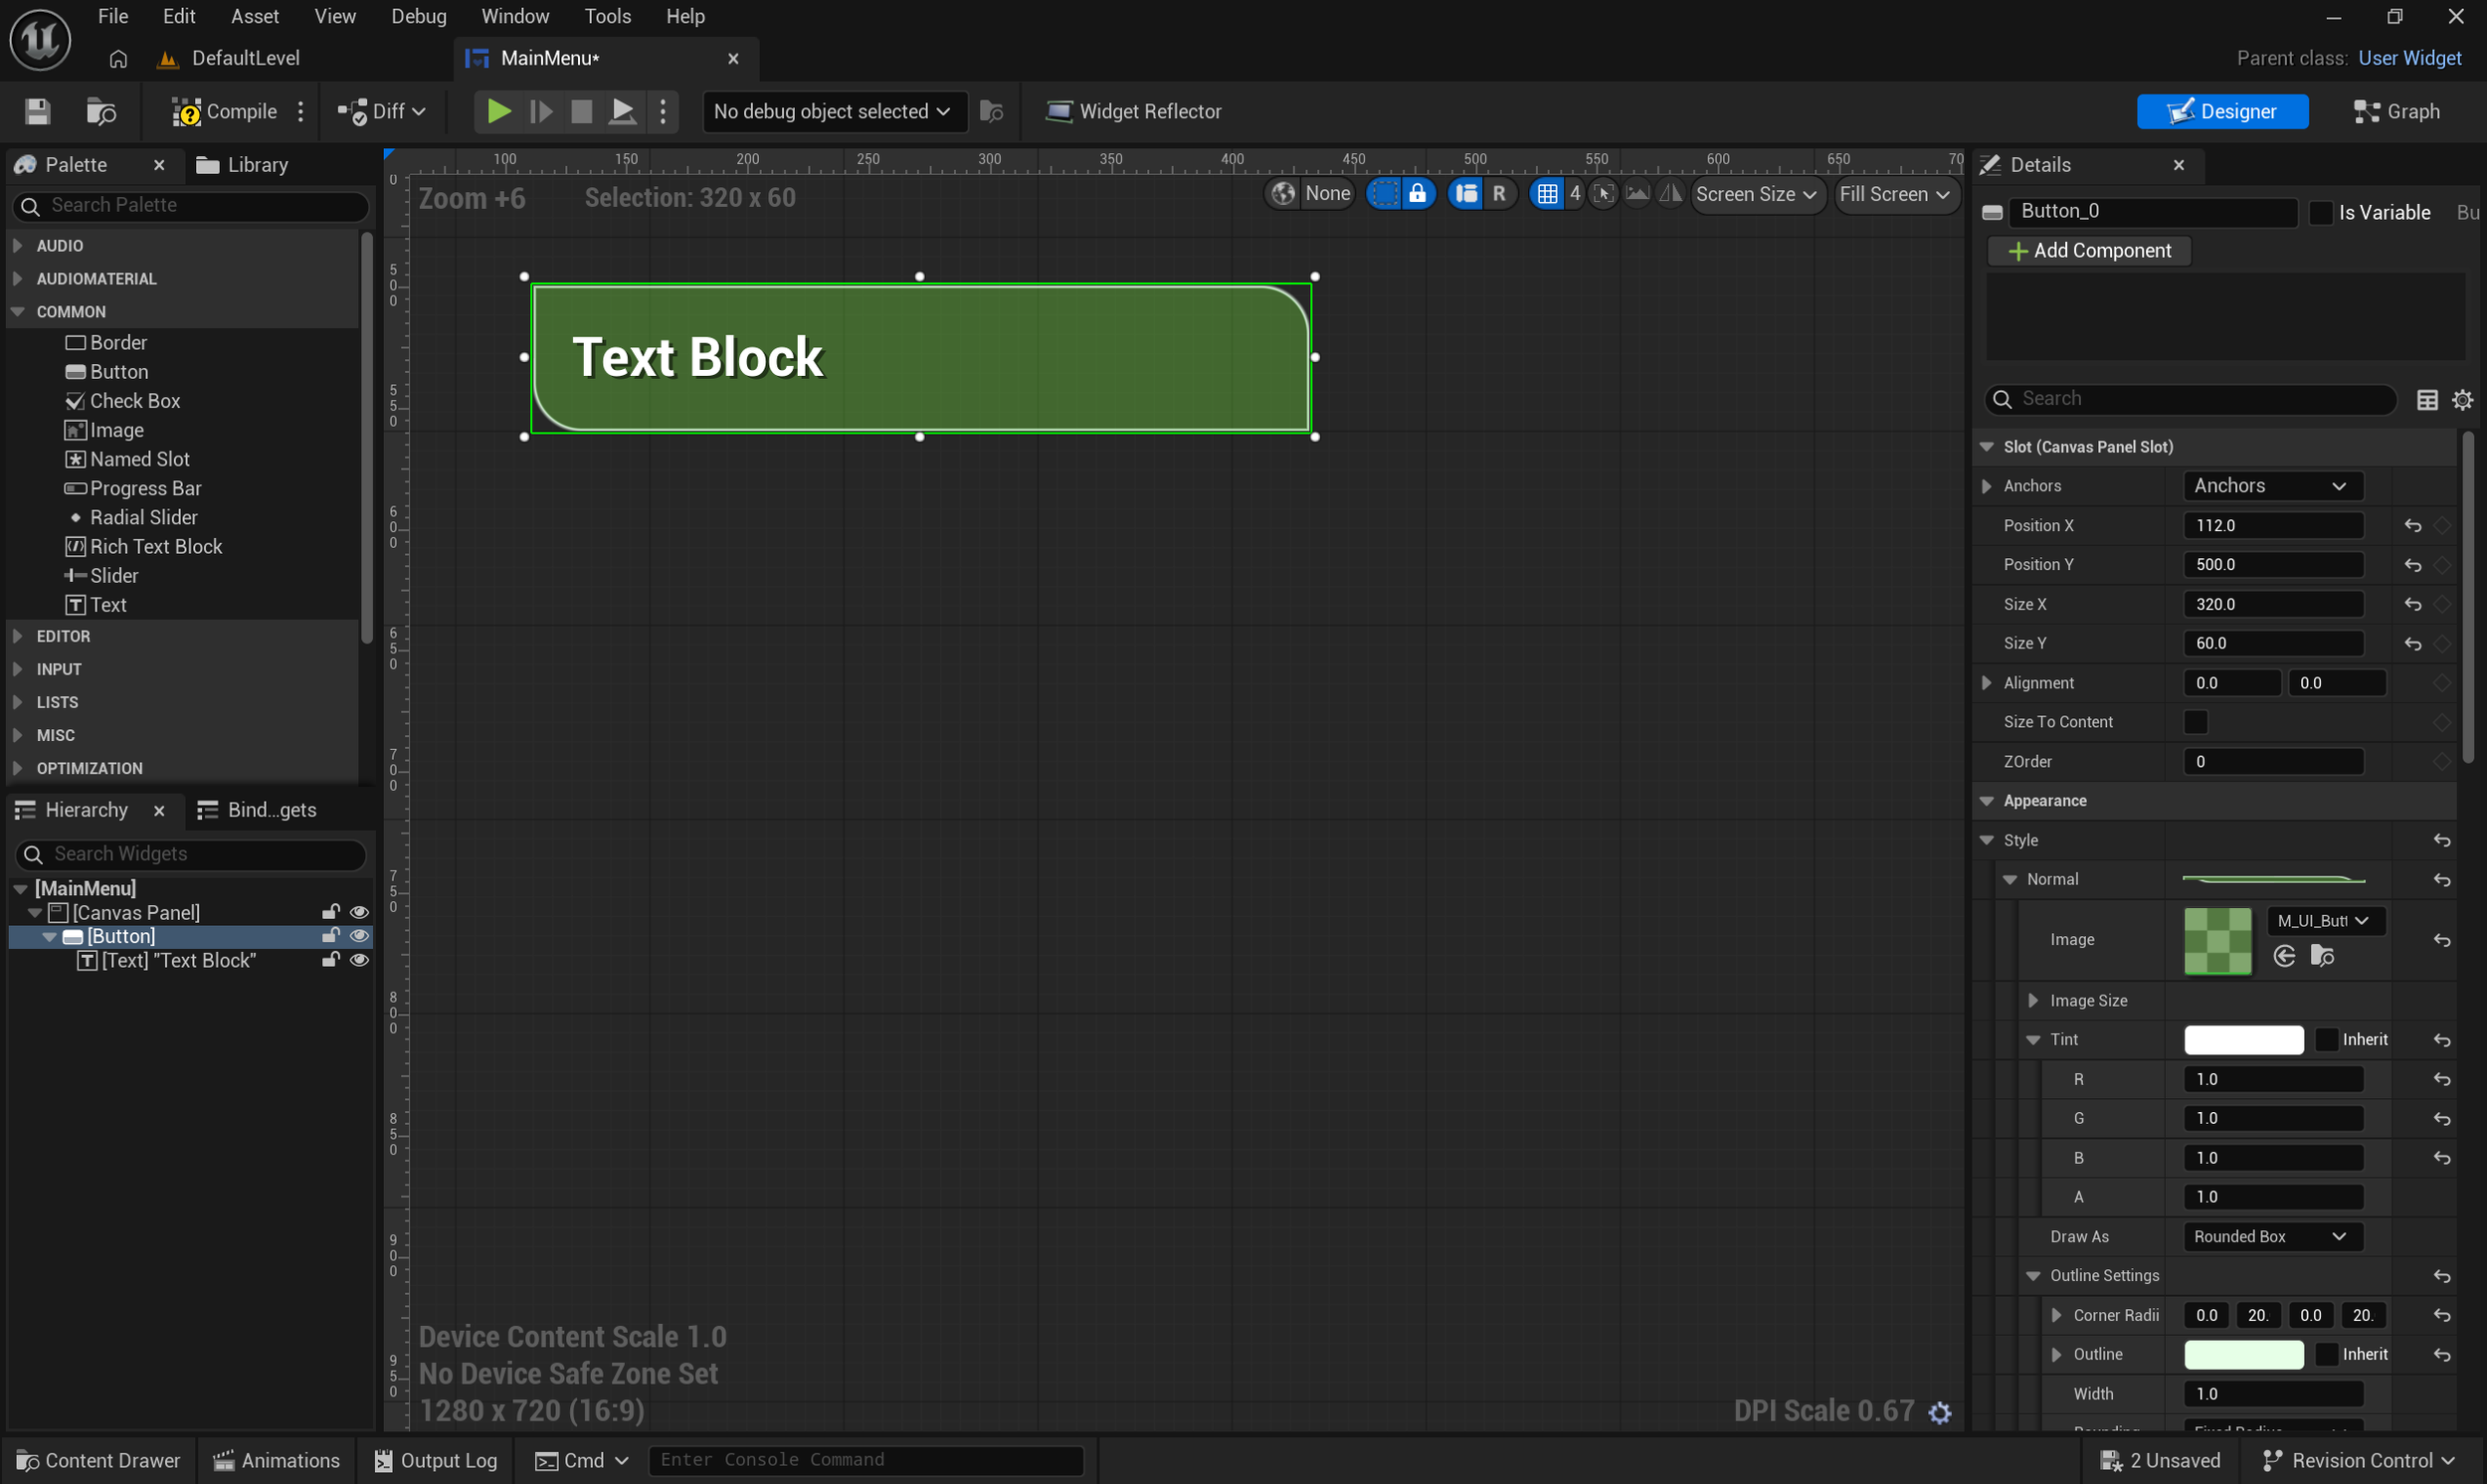Click use selected asset arrow for Image
Screen dimensions: 2487x1484
[x=2284, y=956]
